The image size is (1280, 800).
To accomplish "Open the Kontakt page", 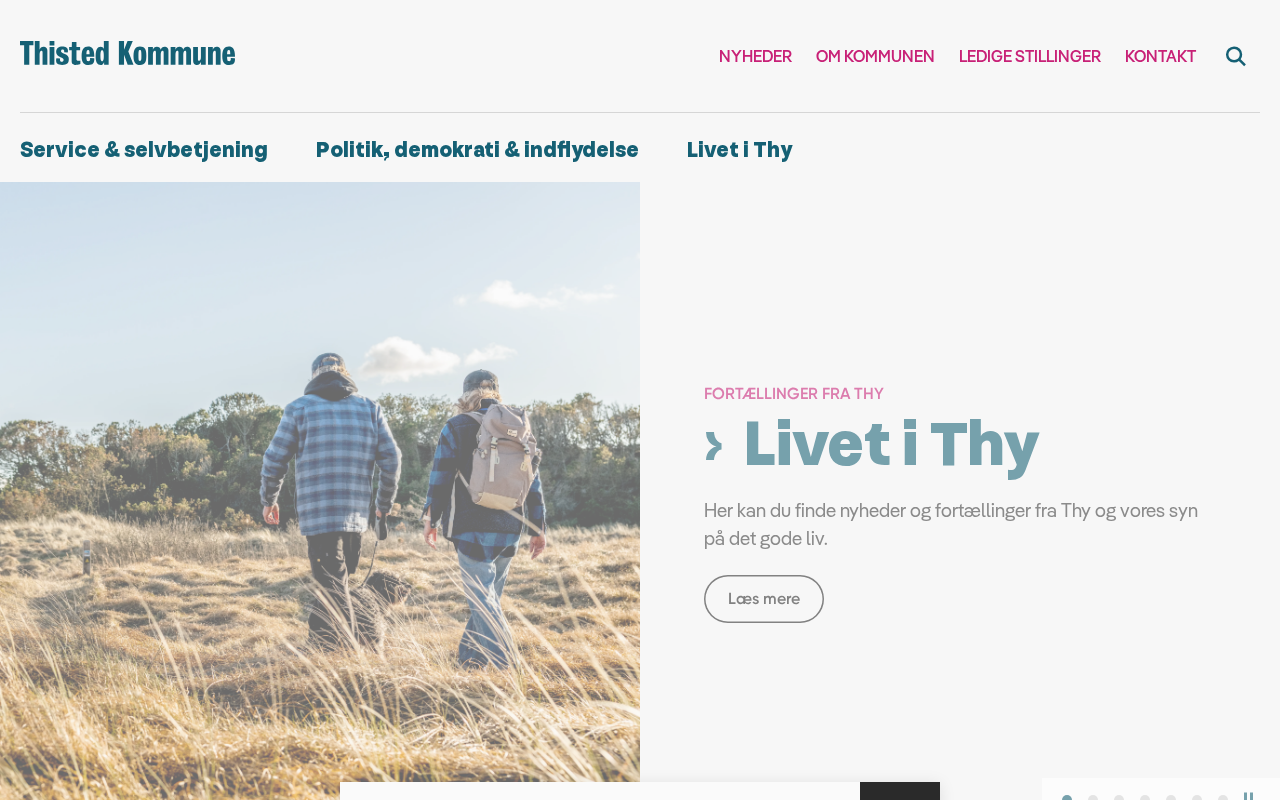I will coord(1160,56).
